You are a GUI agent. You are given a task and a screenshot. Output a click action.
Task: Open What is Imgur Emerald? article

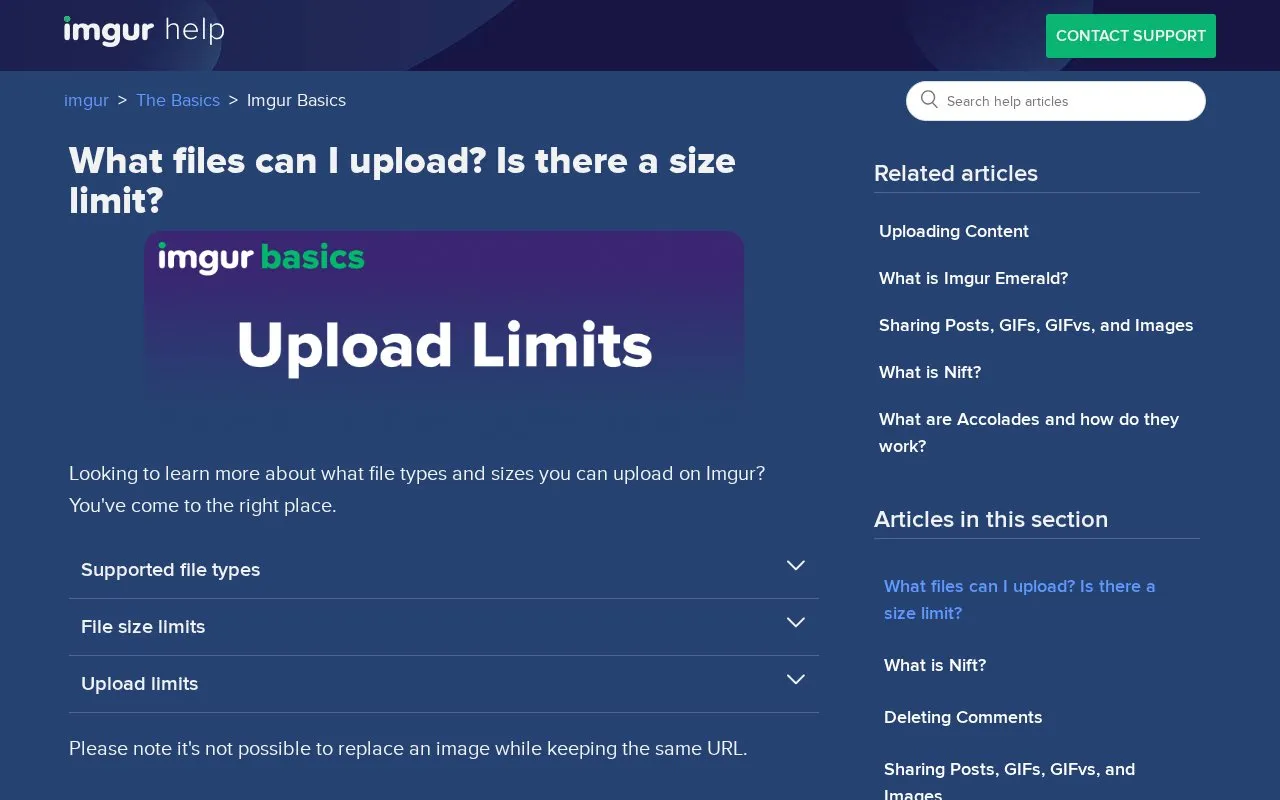[x=973, y=278]
